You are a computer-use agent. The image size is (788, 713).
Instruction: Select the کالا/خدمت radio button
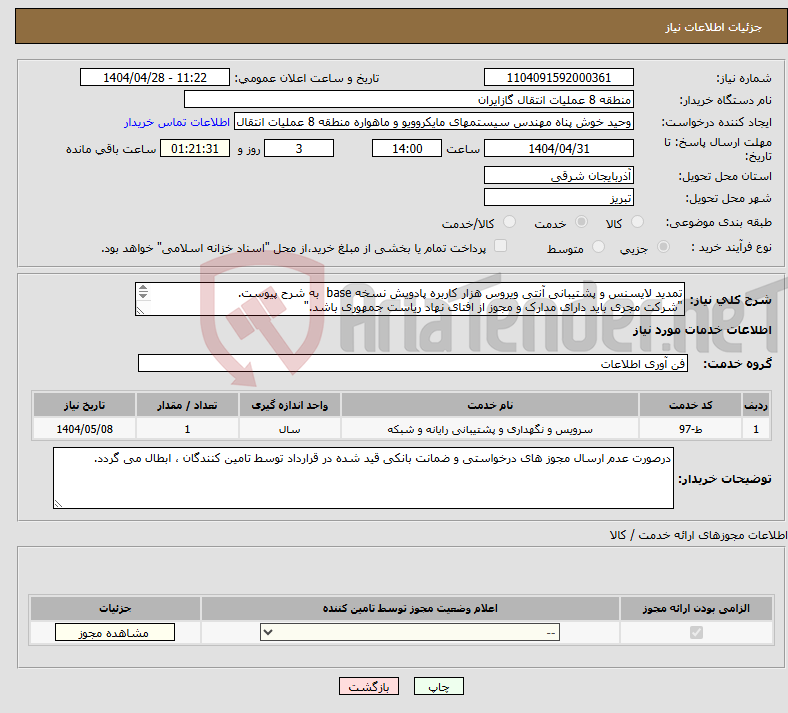click(x=509, y=222)
